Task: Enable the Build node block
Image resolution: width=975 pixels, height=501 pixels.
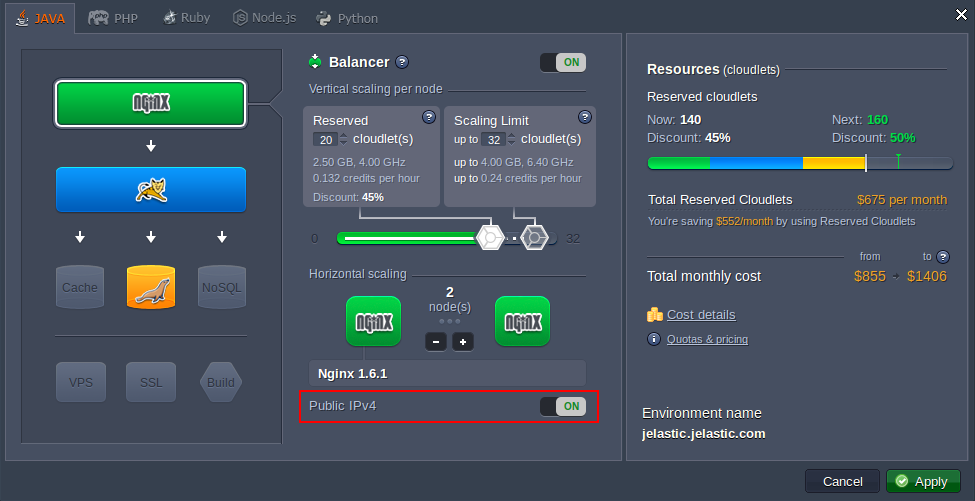Action: 221,382
